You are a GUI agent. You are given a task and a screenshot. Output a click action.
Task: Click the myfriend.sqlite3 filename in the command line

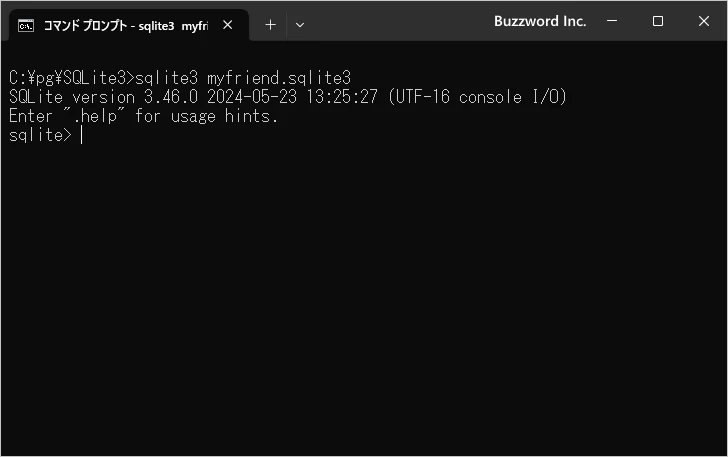coord(279,77)
